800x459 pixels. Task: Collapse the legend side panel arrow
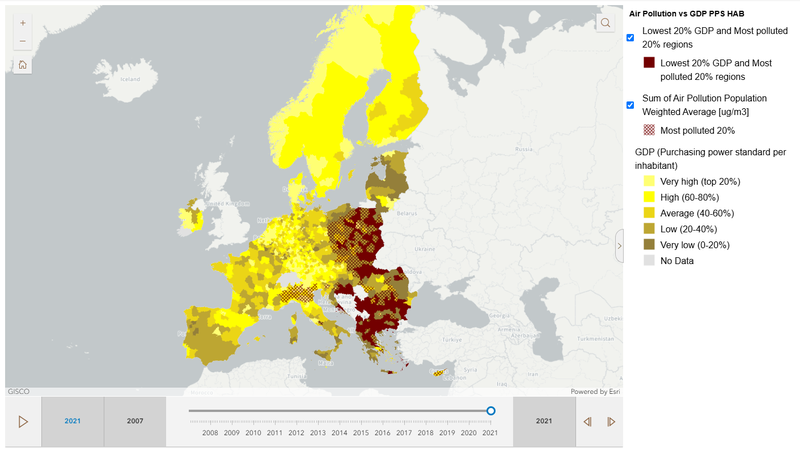pos(618,245)
